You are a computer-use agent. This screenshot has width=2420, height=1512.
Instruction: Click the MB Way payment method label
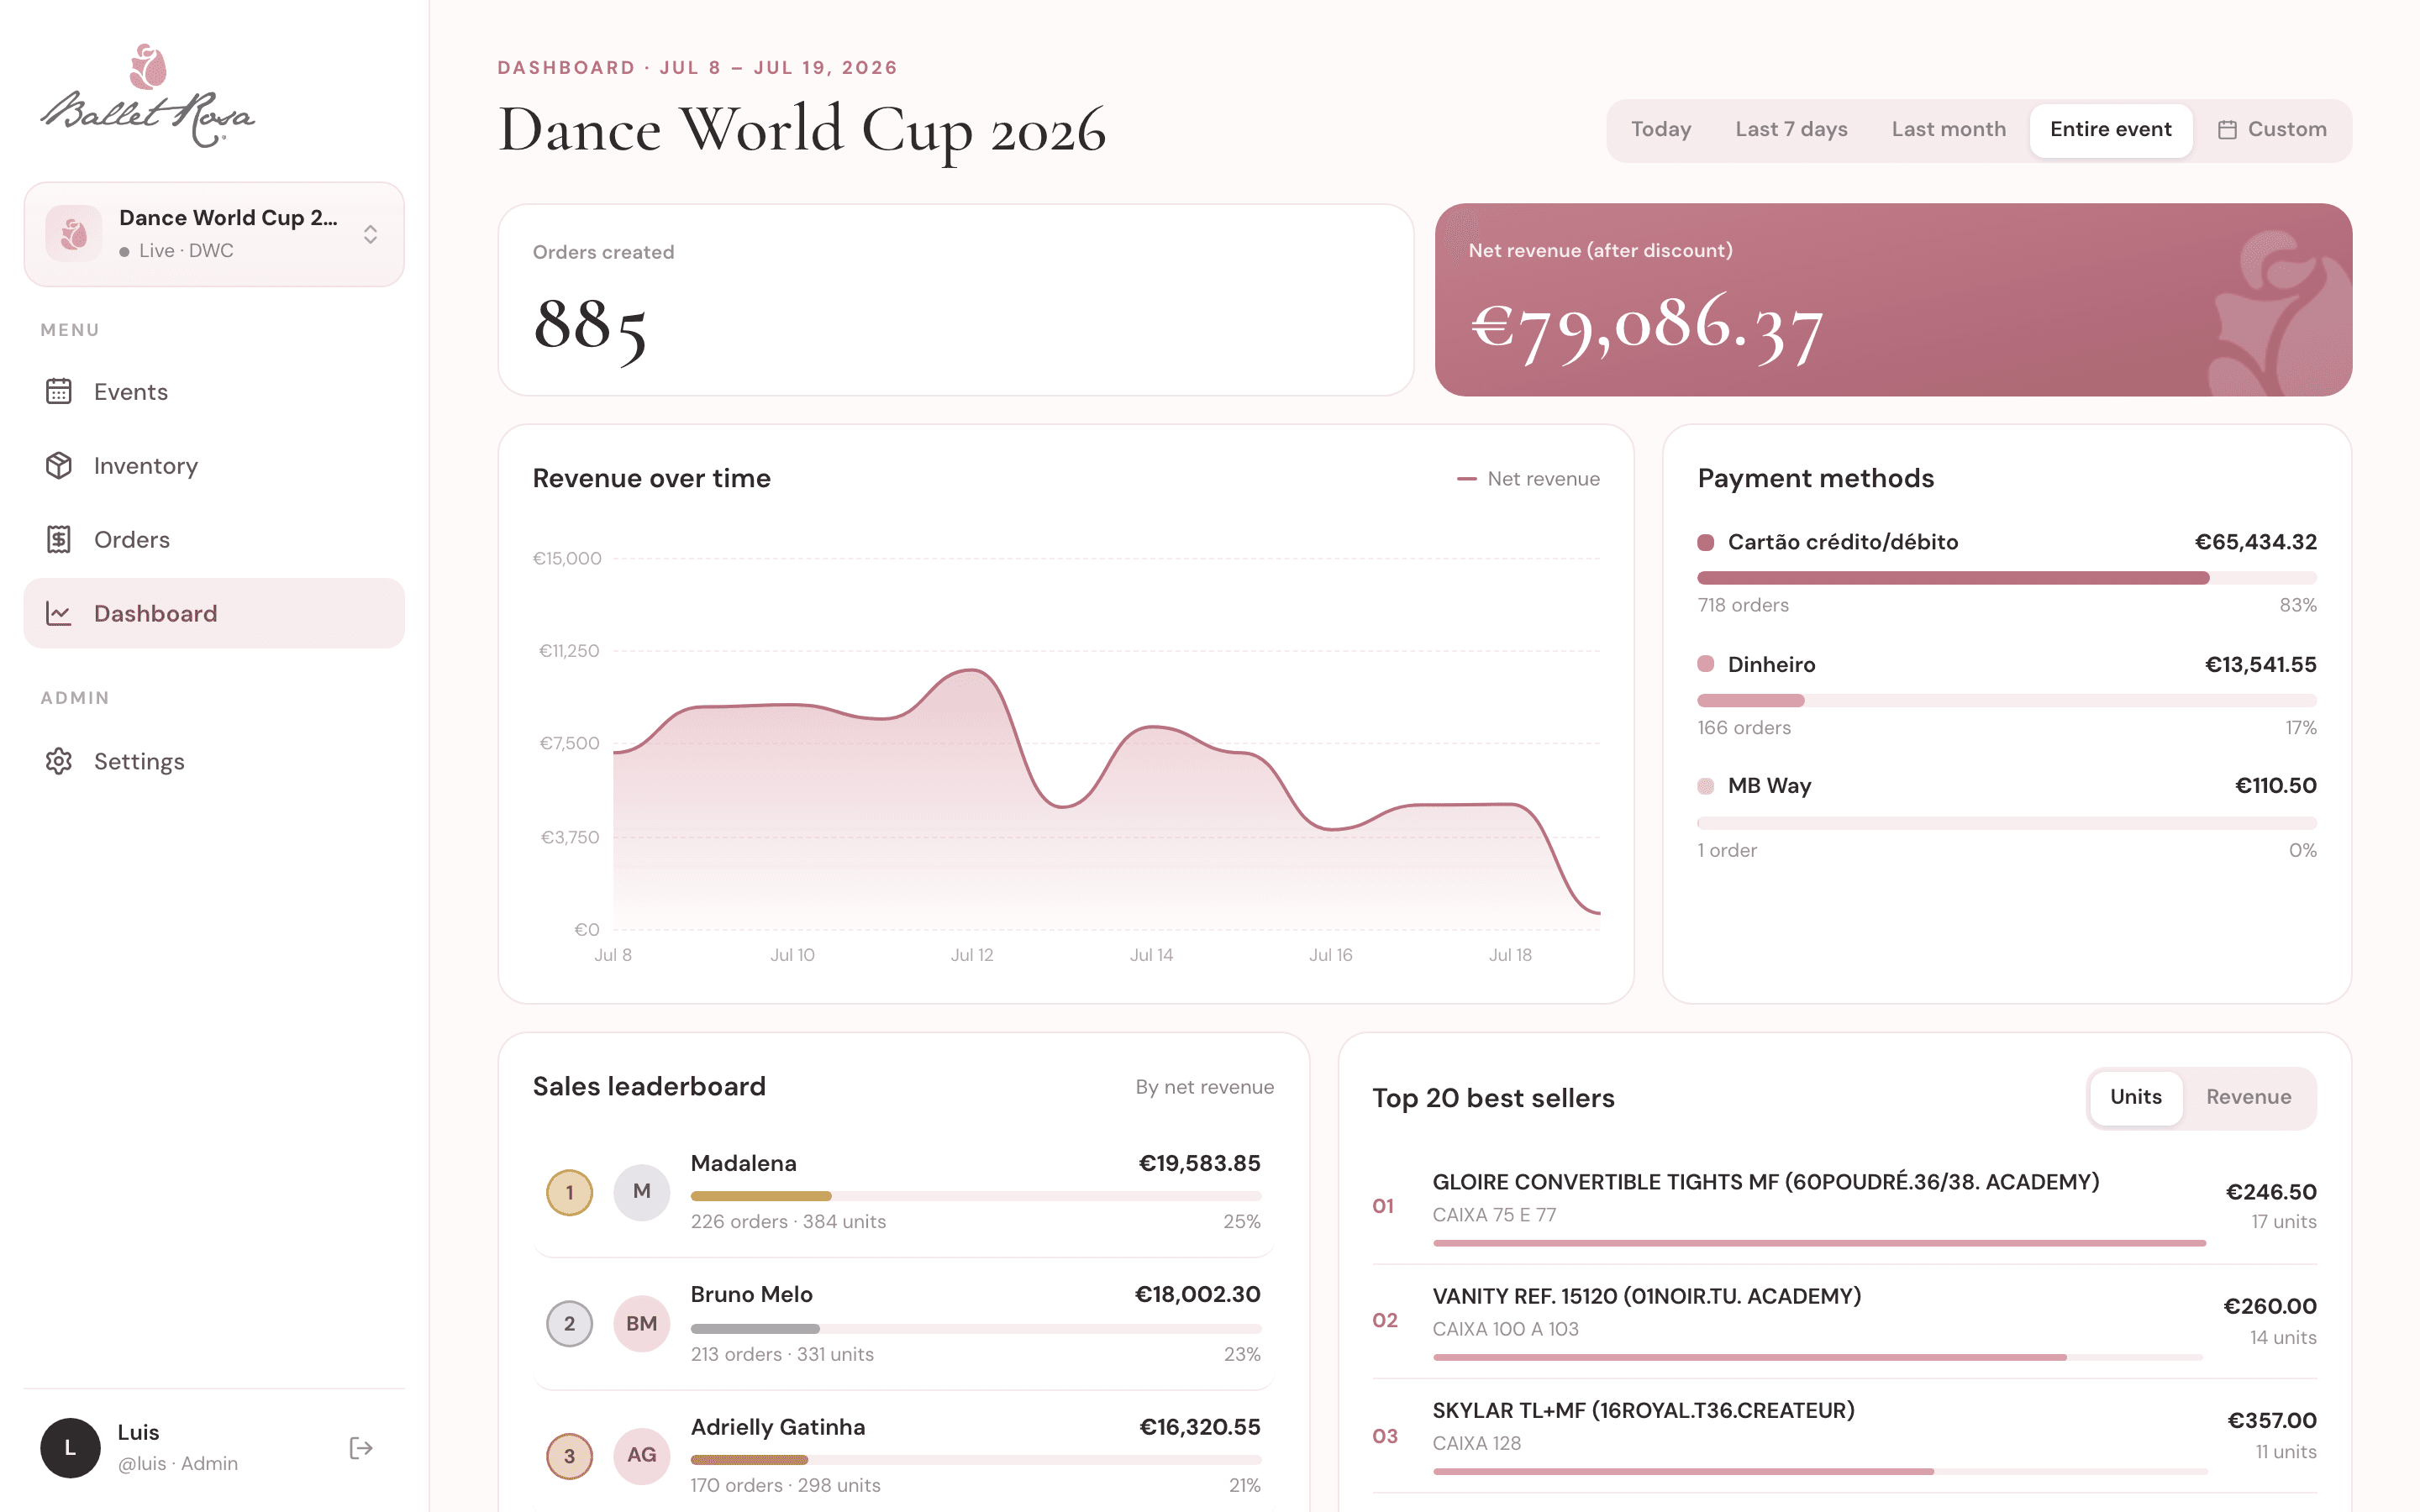point(1769,786)
